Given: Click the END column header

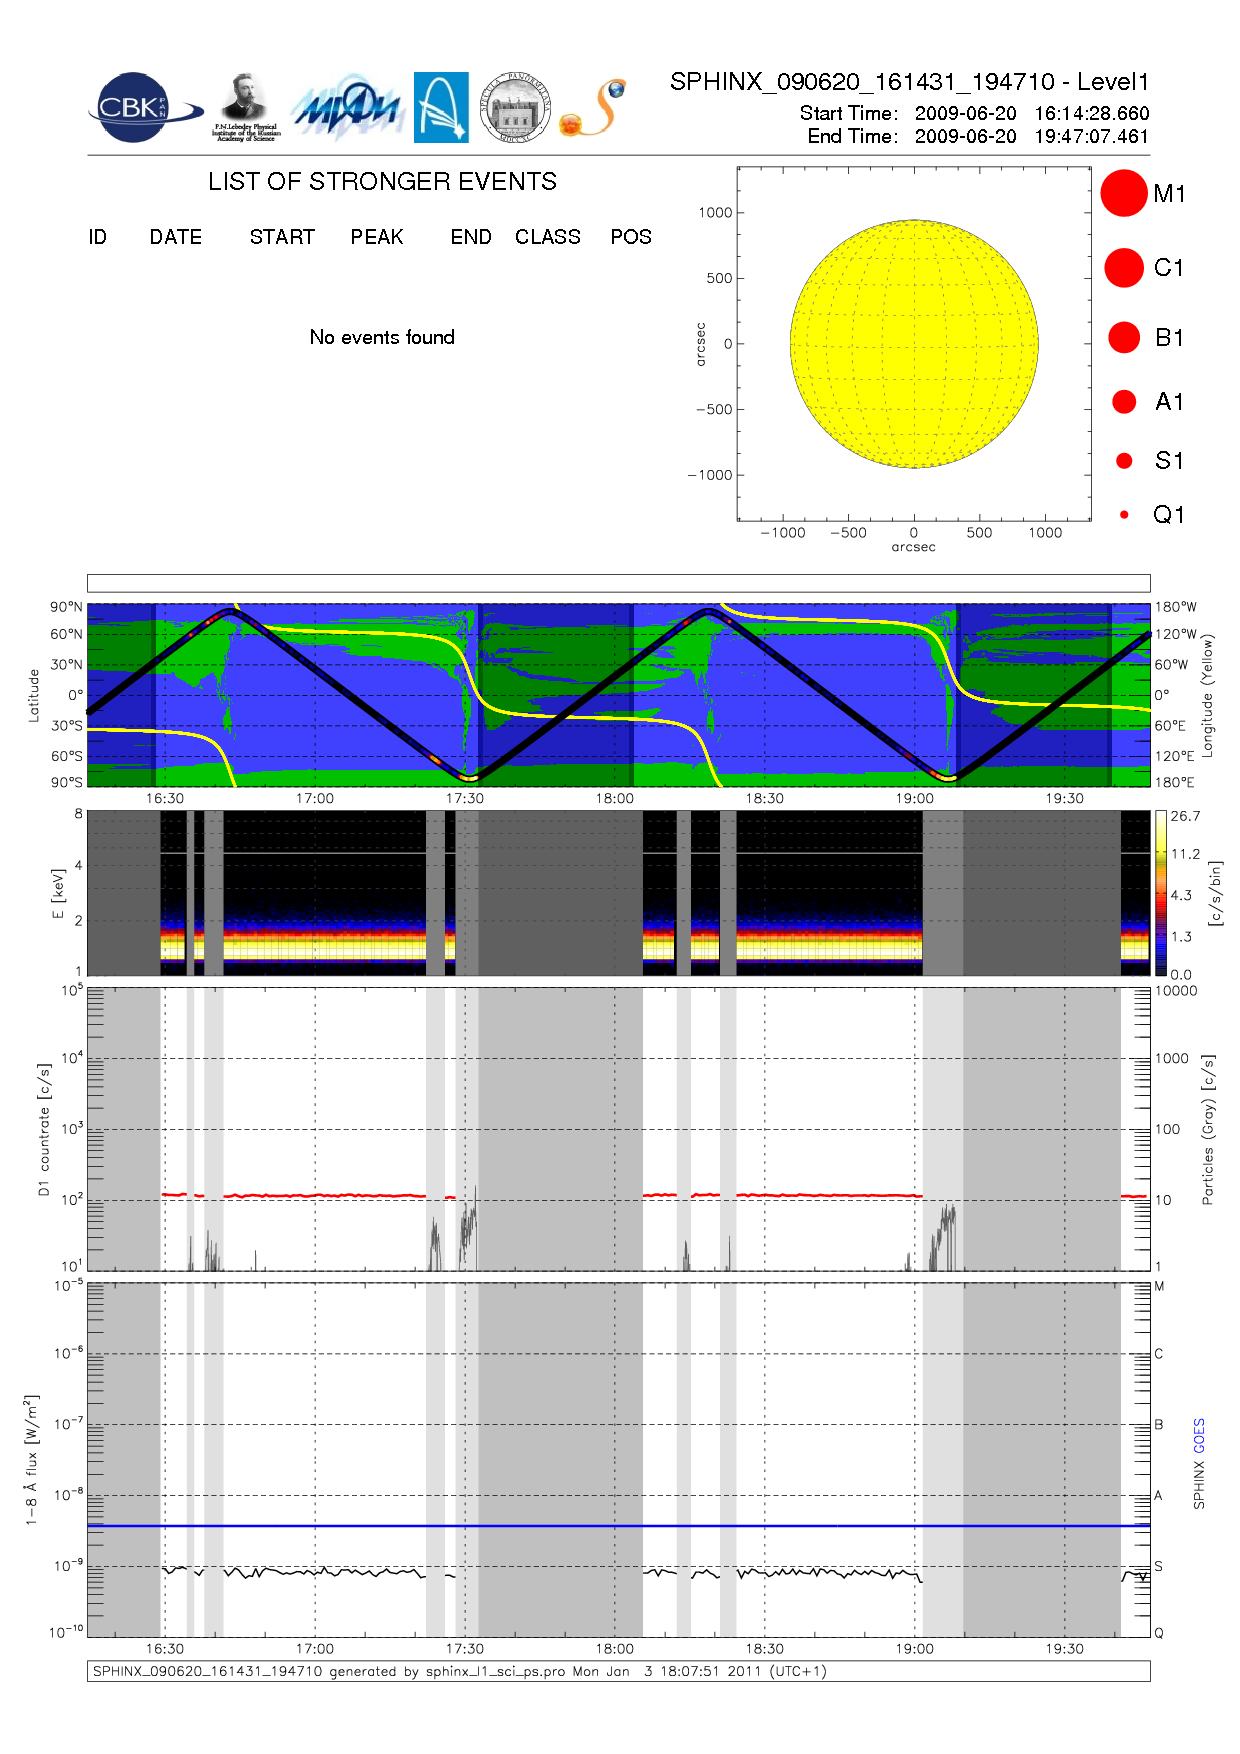Looking at the screenshot, I should 471,237.
